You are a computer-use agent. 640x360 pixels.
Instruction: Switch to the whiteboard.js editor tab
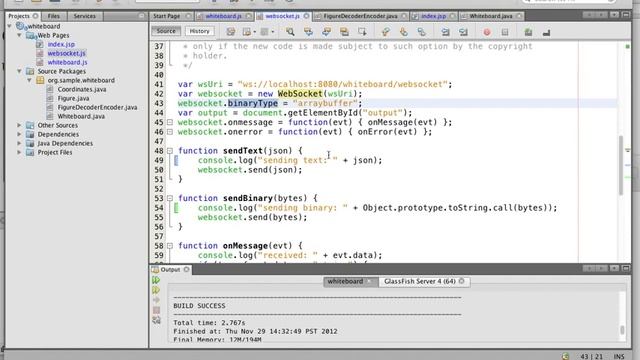point(223,16)
